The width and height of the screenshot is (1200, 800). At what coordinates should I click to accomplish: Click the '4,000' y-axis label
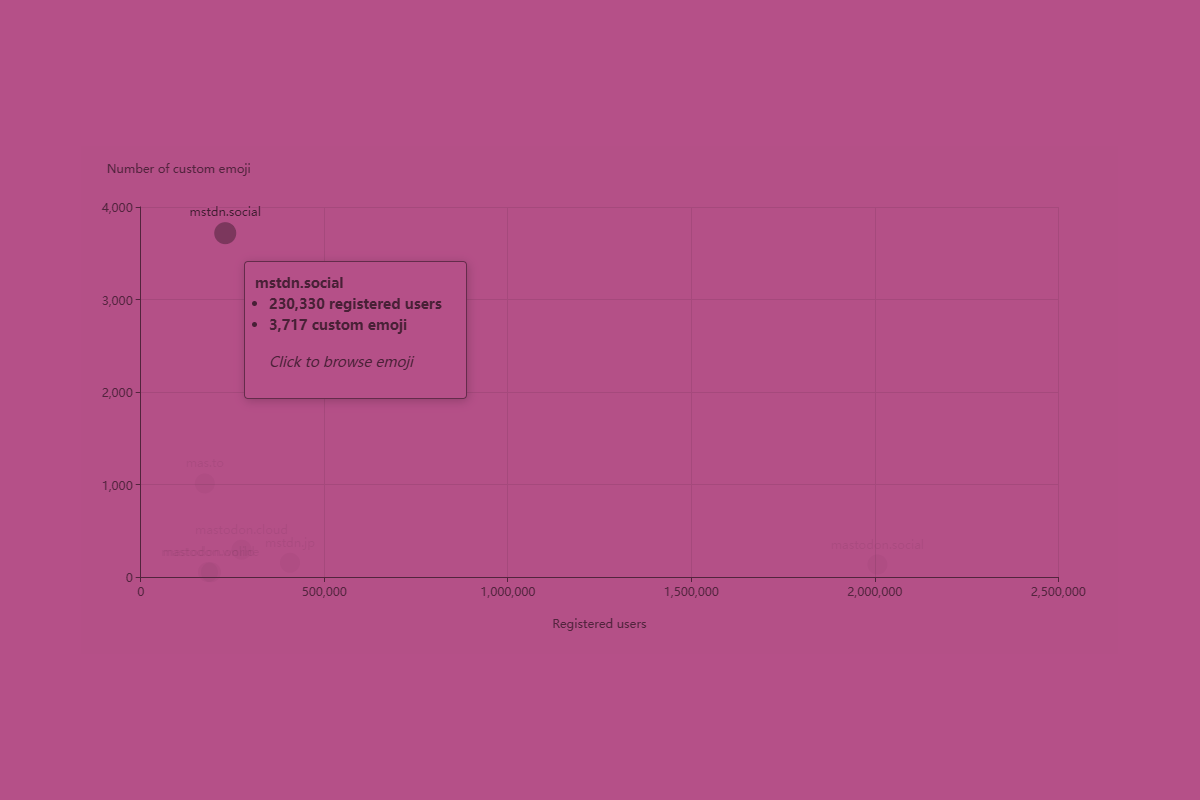117,208
